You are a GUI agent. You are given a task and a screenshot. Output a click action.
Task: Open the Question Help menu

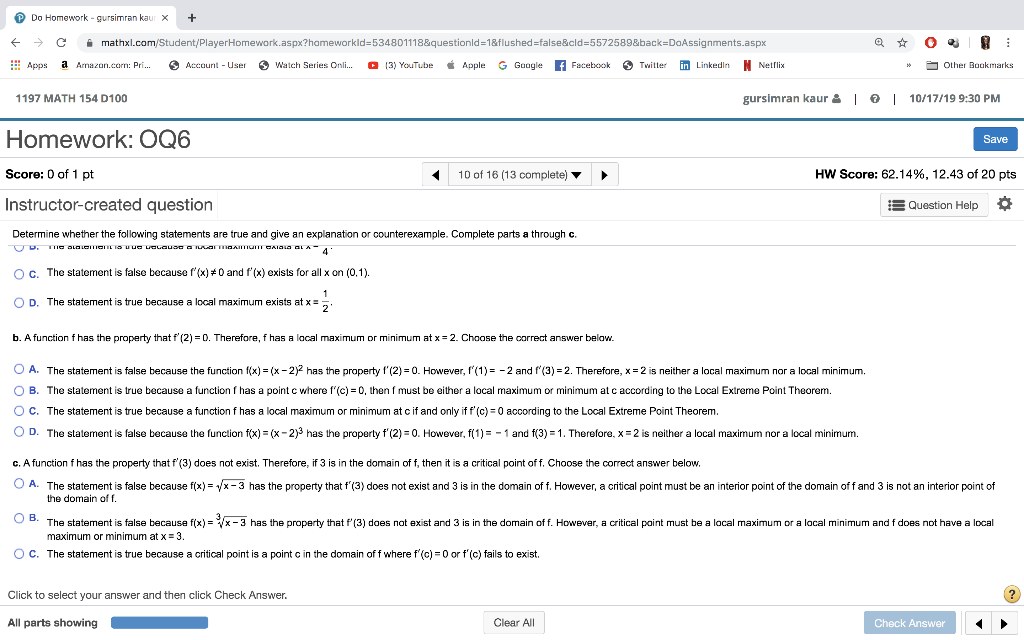[933, 205]
